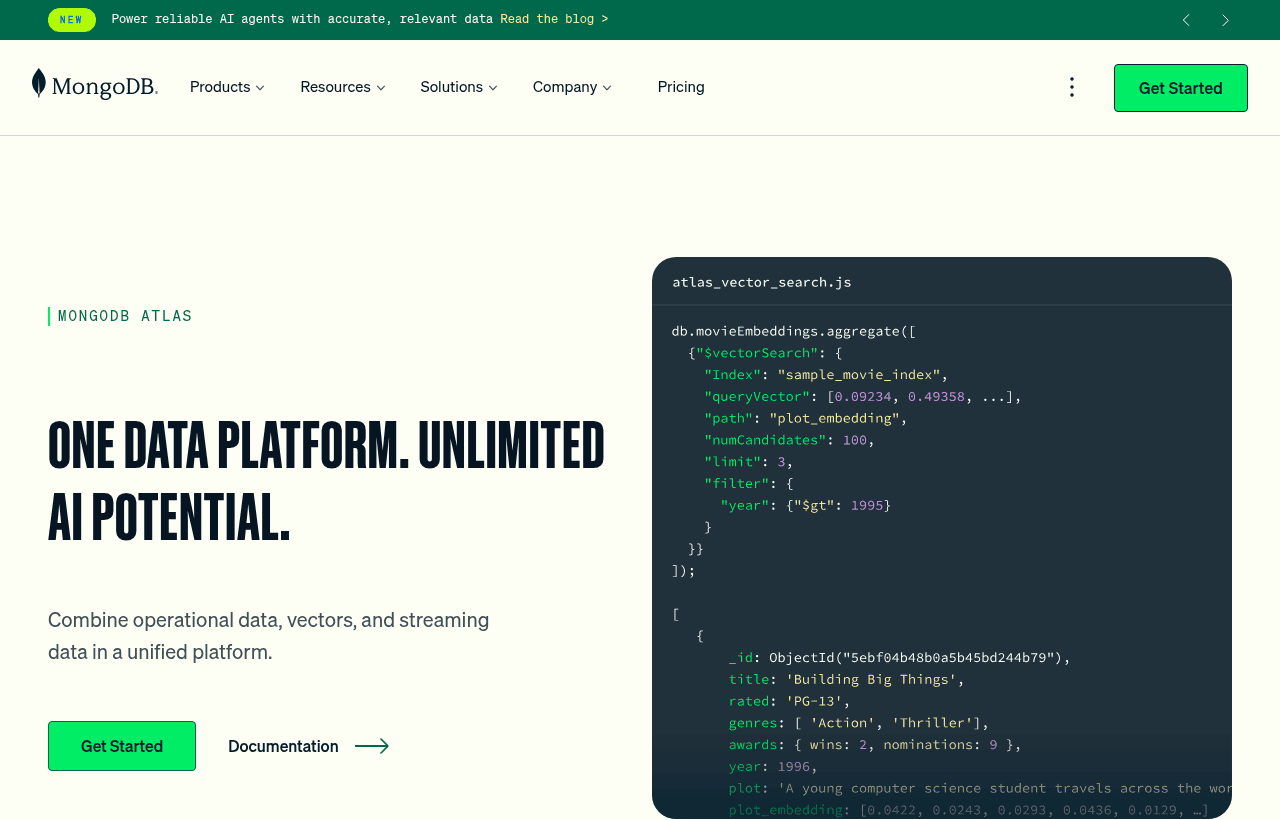The width and height of the screenshot is (1280, 820).
Task: Click the announcement text about AI agents
Action: pos(302,19)
